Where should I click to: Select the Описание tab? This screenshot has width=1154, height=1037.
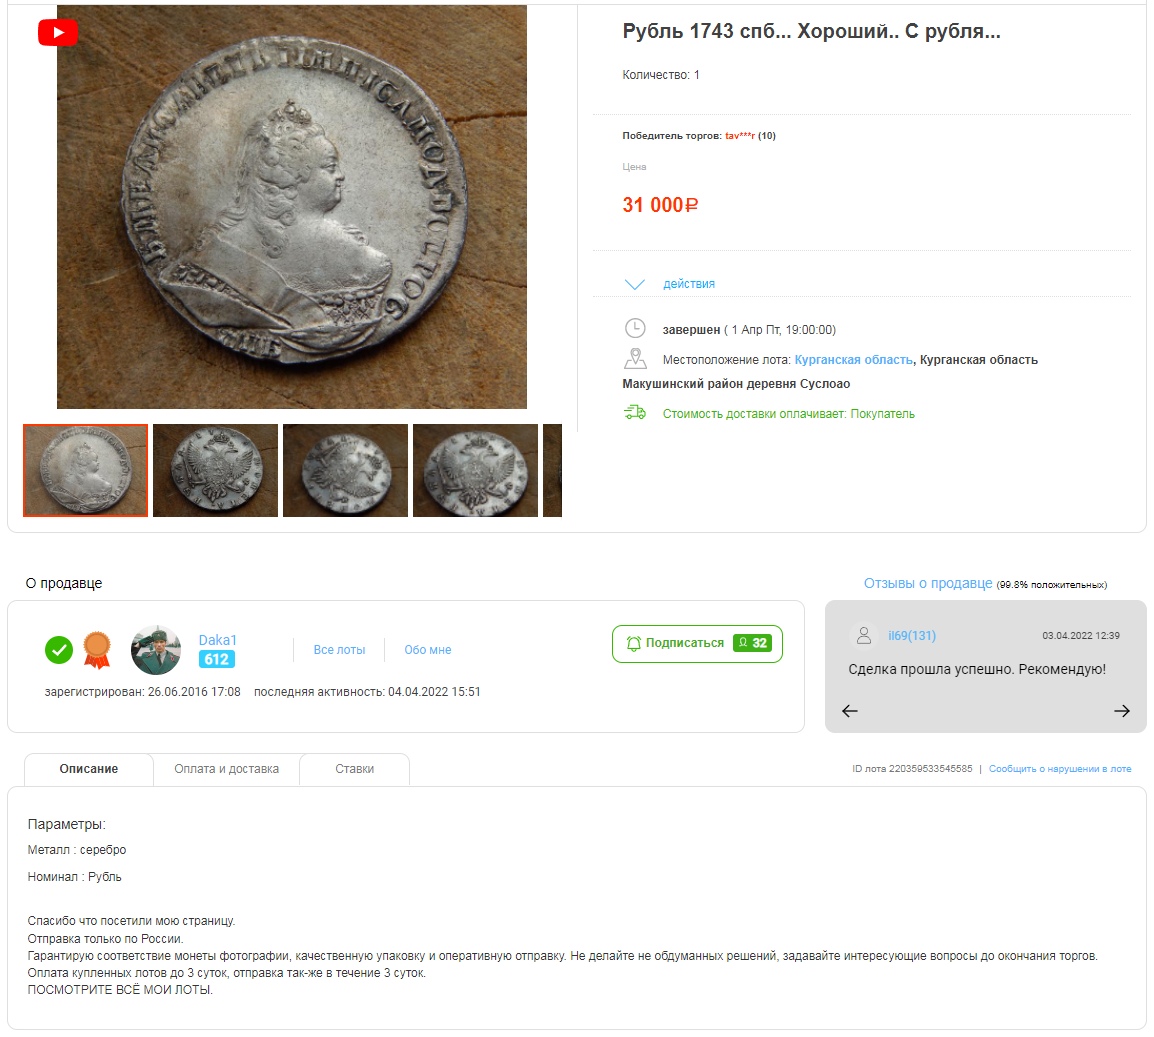pos(89,769)
